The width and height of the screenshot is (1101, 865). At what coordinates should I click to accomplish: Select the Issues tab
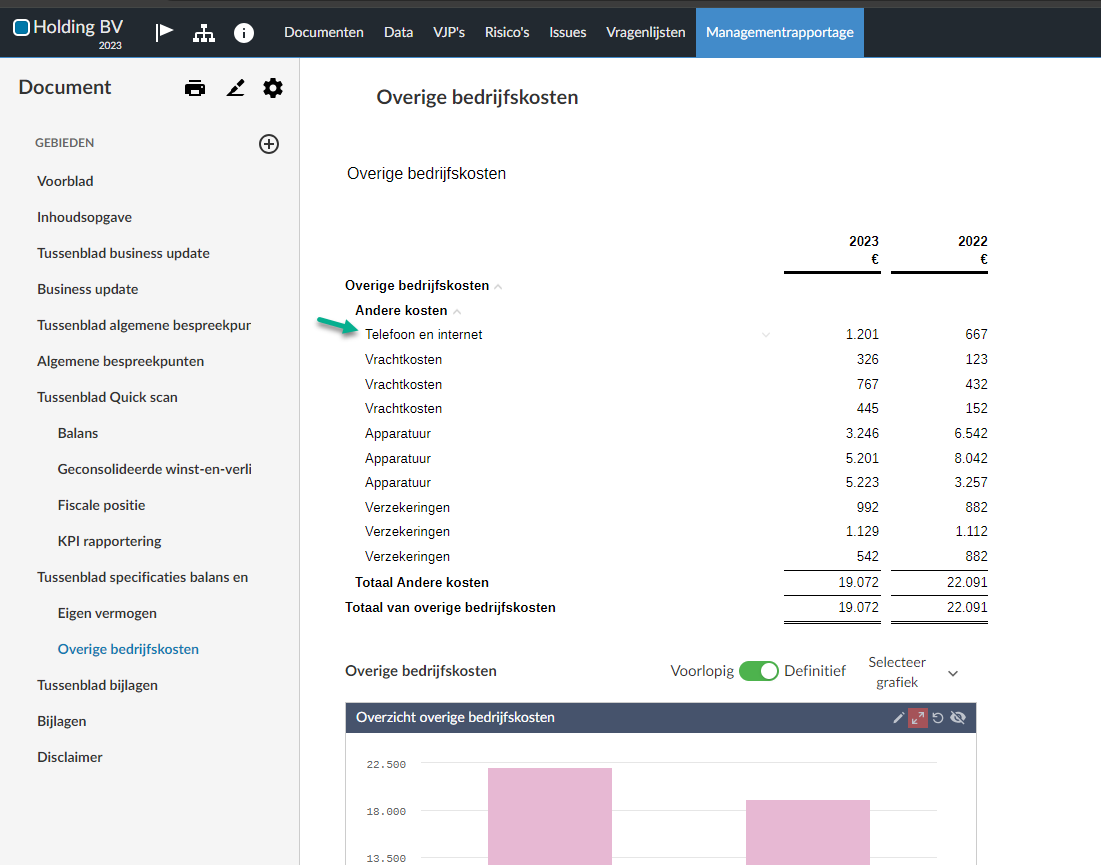(567, 32)
